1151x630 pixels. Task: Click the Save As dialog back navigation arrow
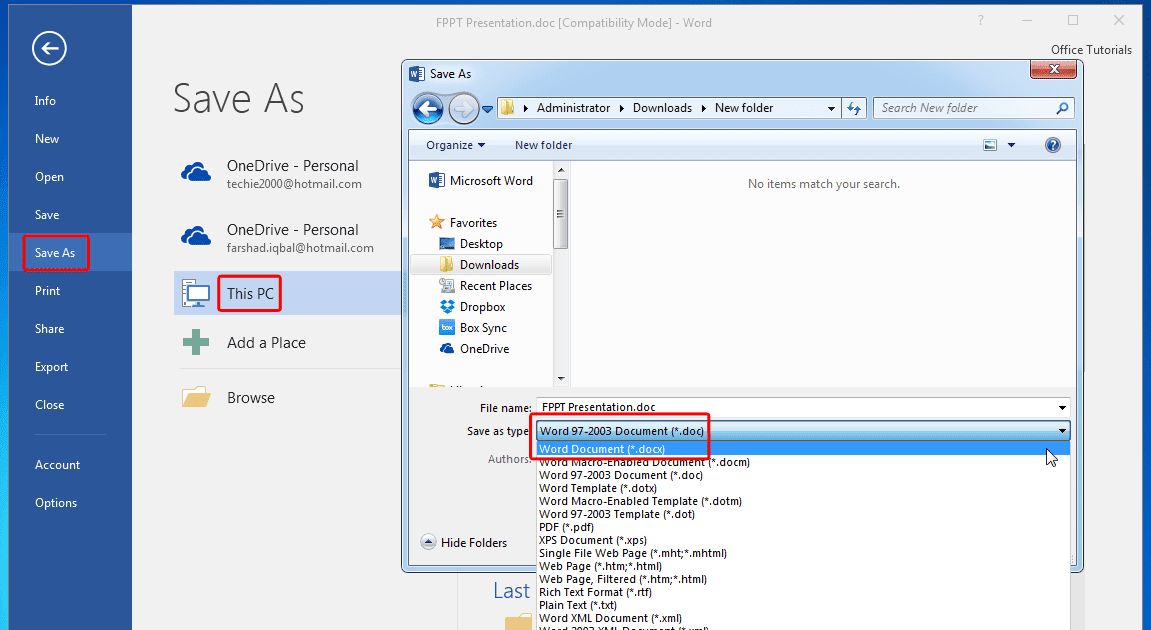(x=428, y=109)
